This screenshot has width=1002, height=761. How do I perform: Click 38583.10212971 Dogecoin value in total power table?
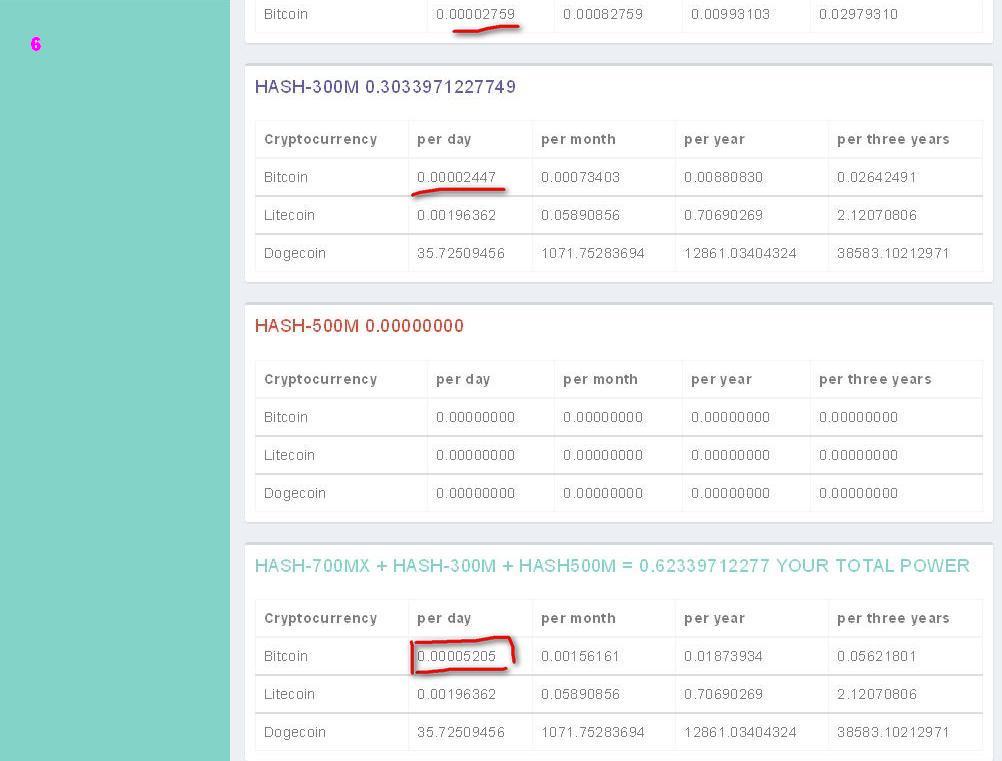pos(893,732)
